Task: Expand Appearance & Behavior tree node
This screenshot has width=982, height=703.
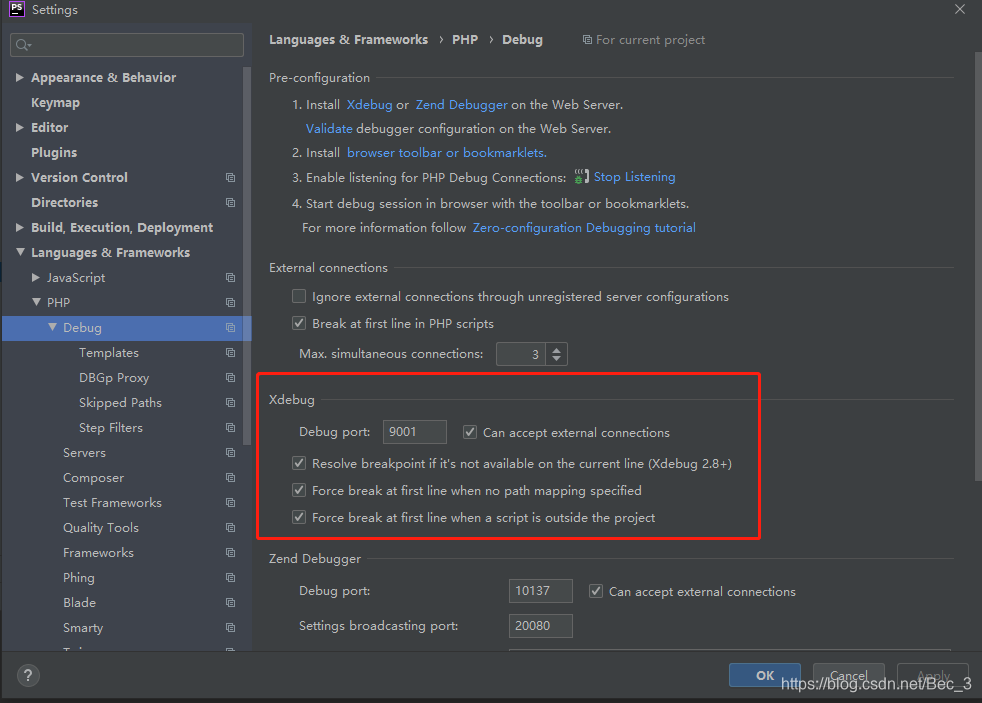Action: coord(19,78)
